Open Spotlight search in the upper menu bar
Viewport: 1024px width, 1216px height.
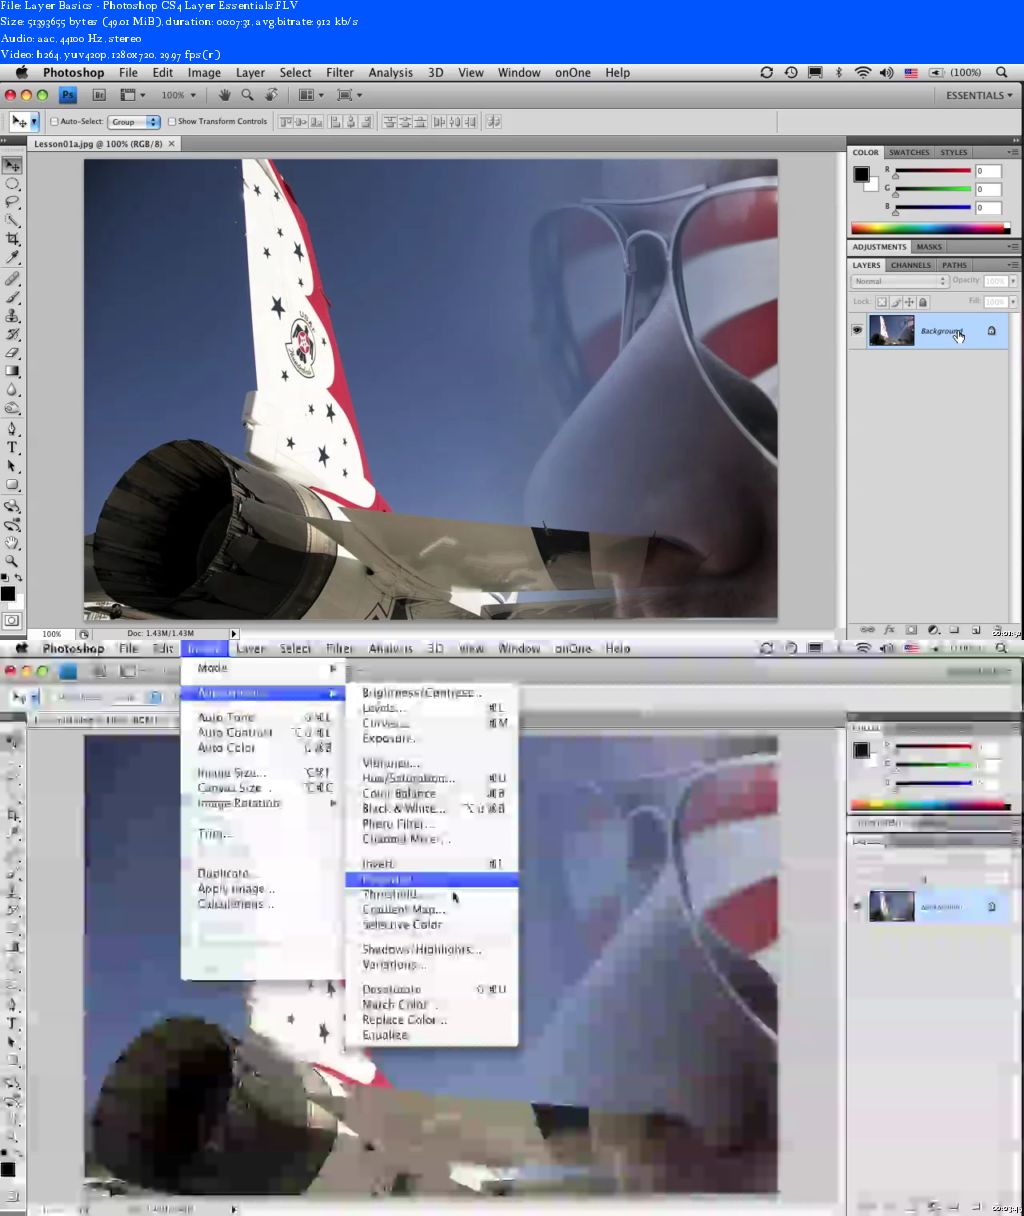click(x=1001, y=72)
